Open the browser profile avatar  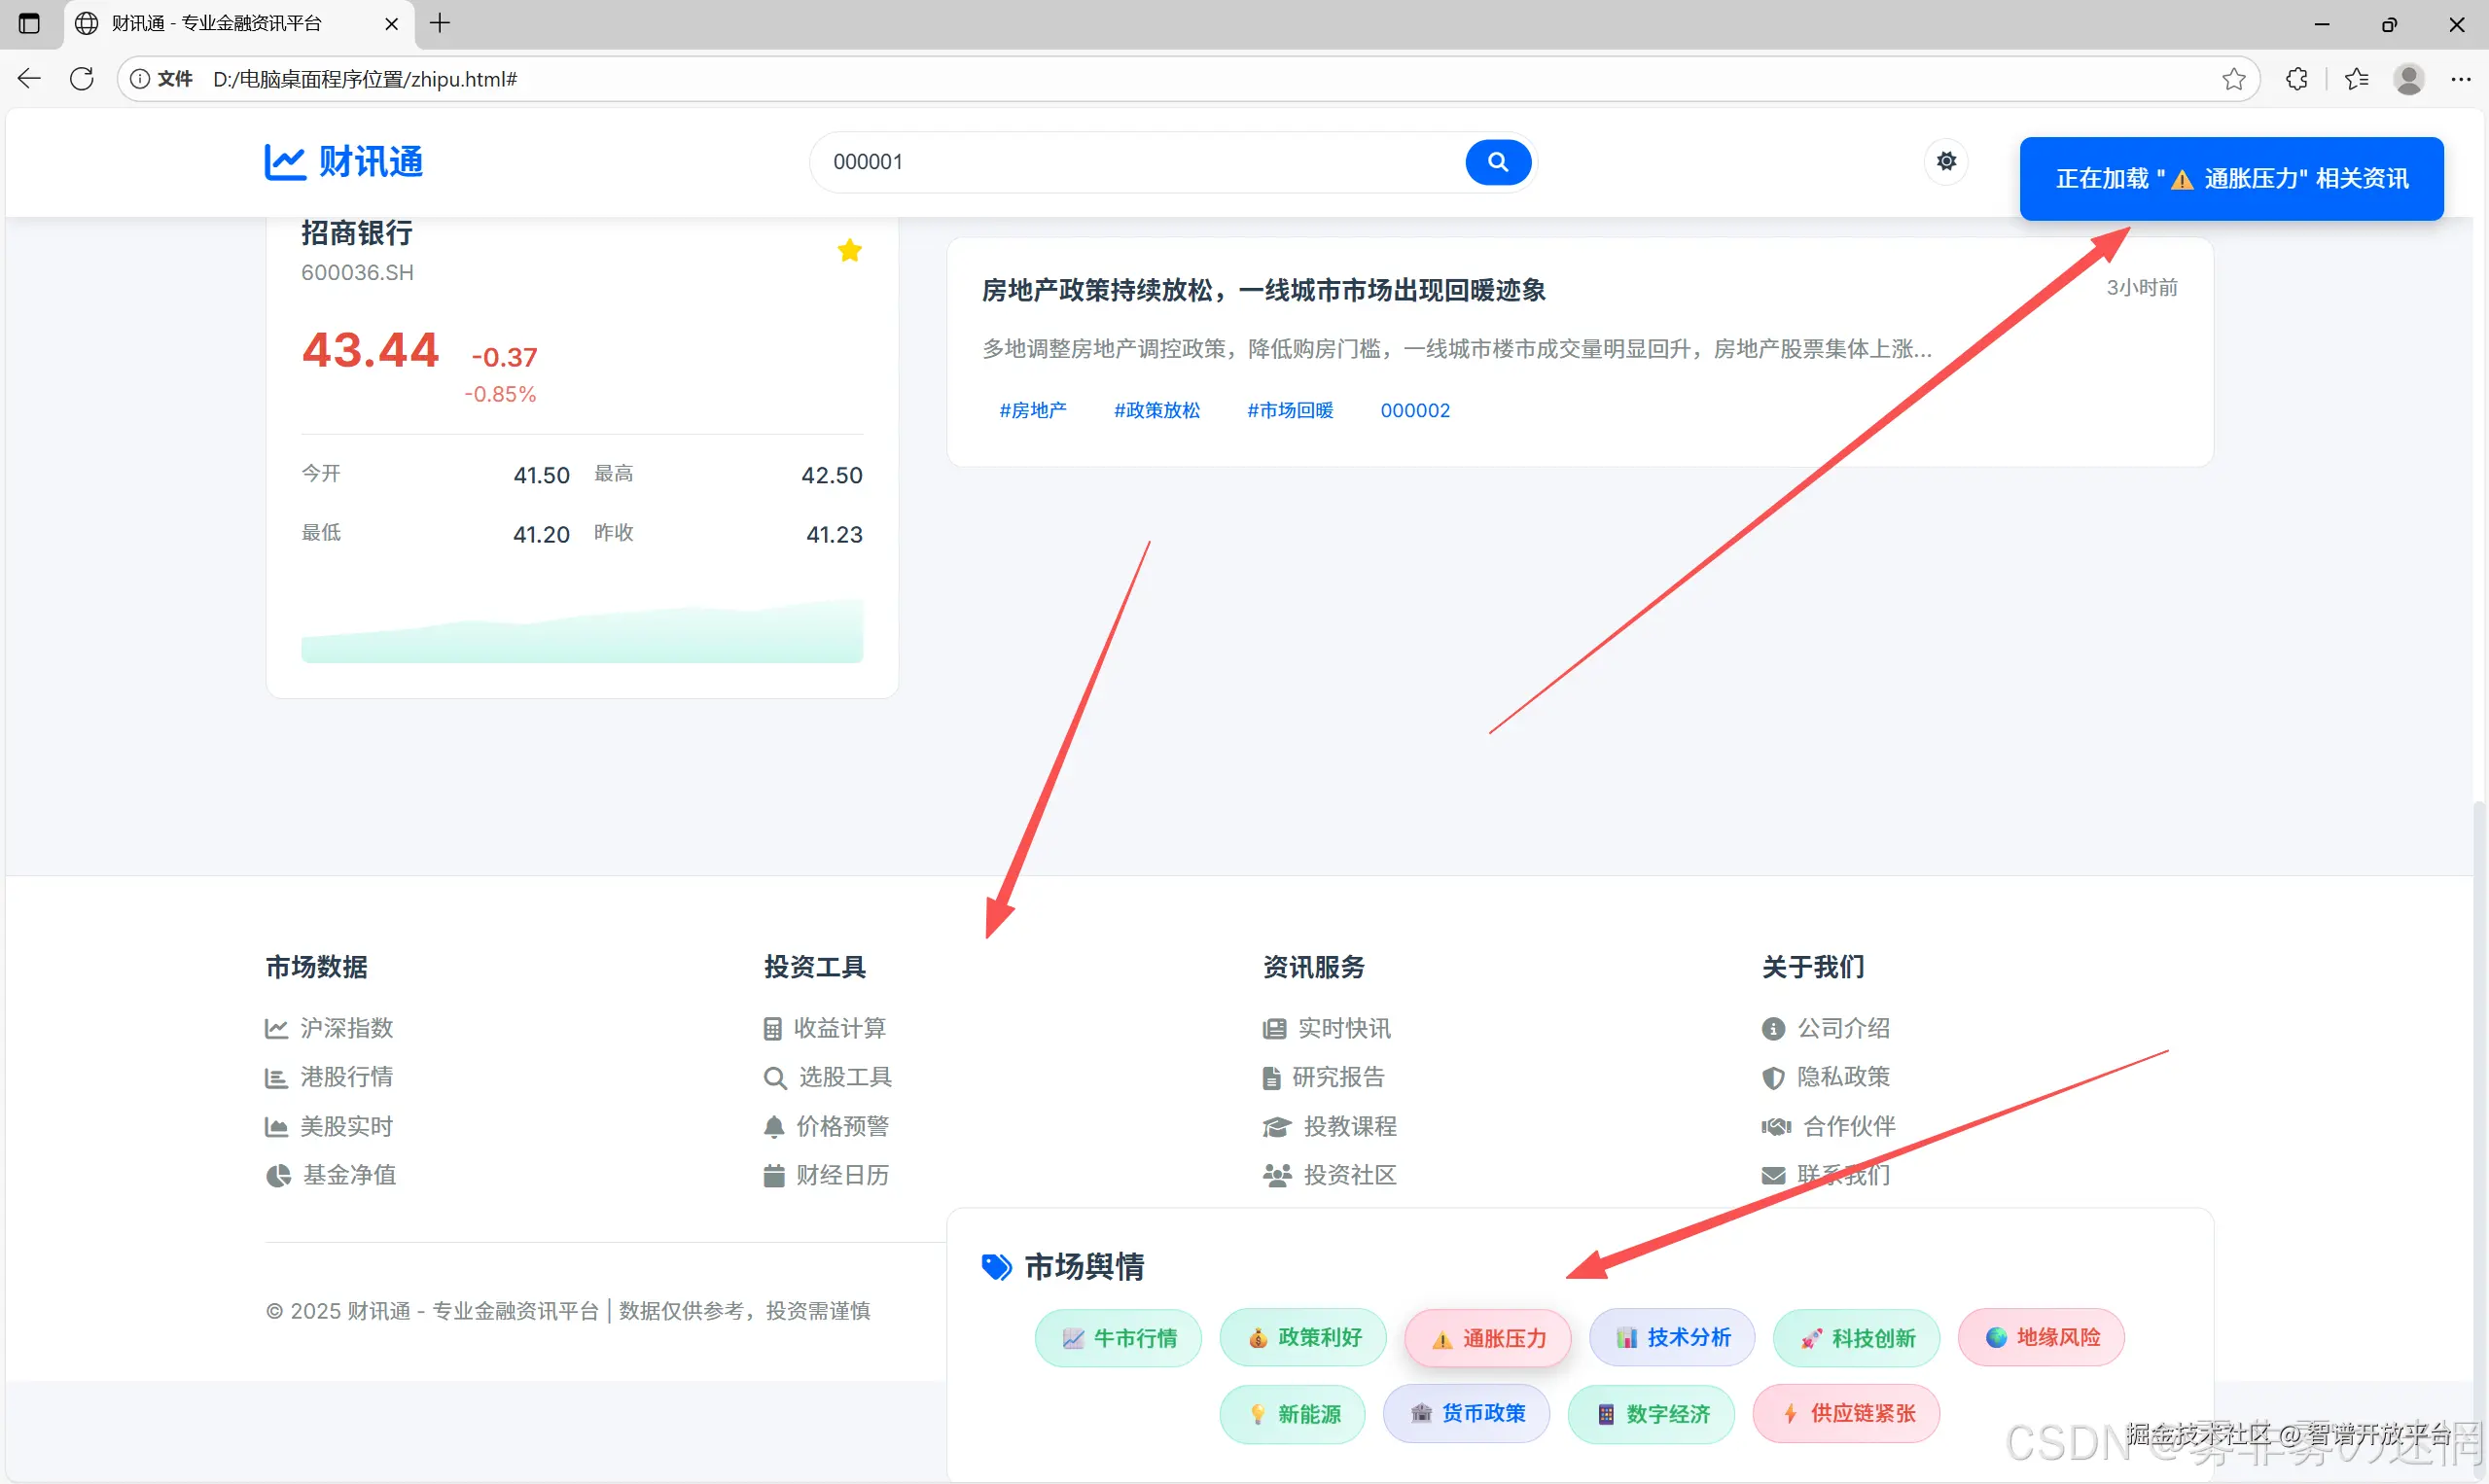click(x=2408, y=79)
